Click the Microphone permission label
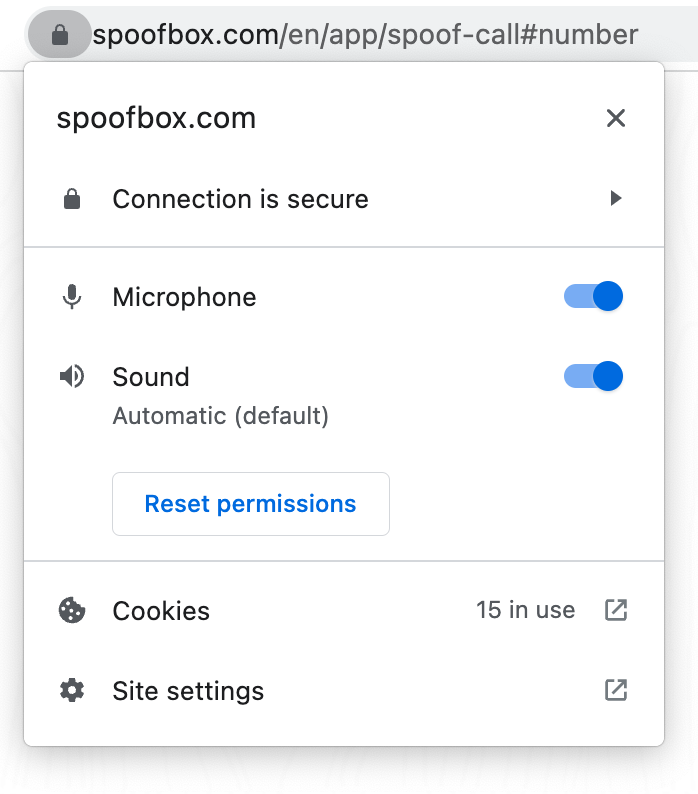The height and width of the screenshot is (794, 698). click(x=184, y=297)
